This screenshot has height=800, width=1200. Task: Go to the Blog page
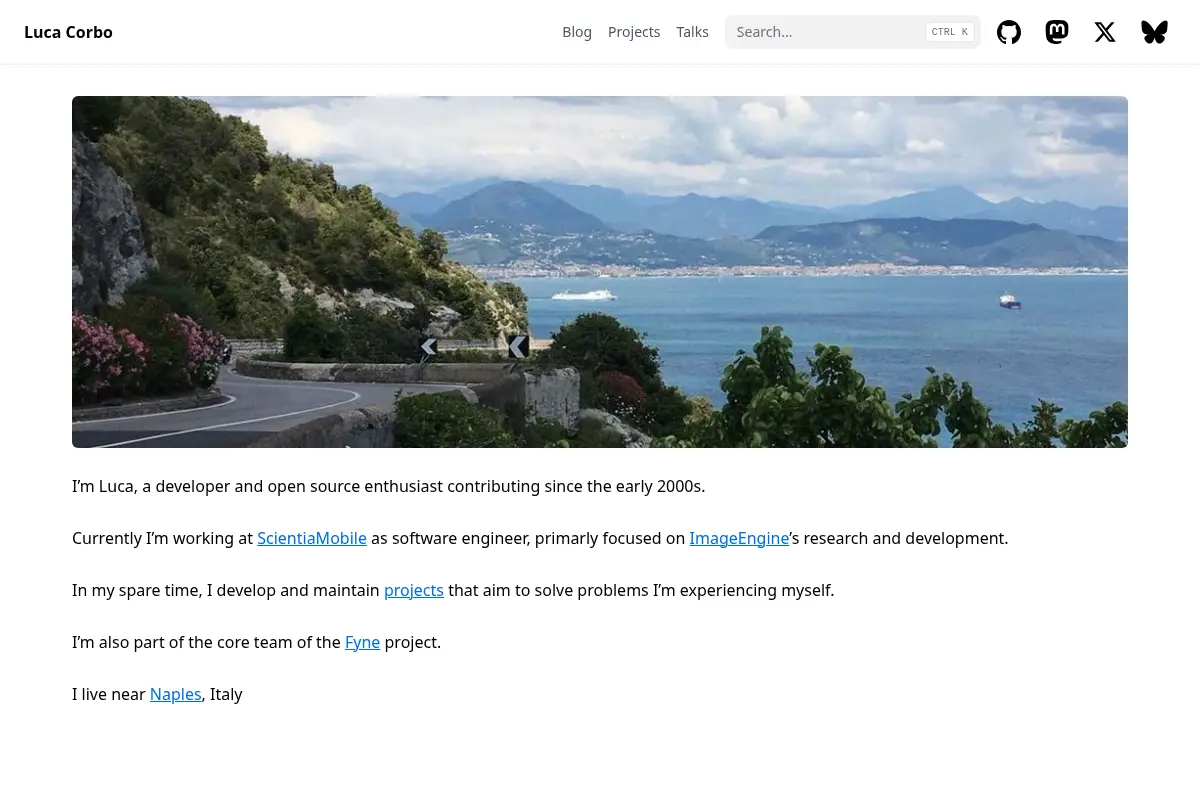(577, 32)
